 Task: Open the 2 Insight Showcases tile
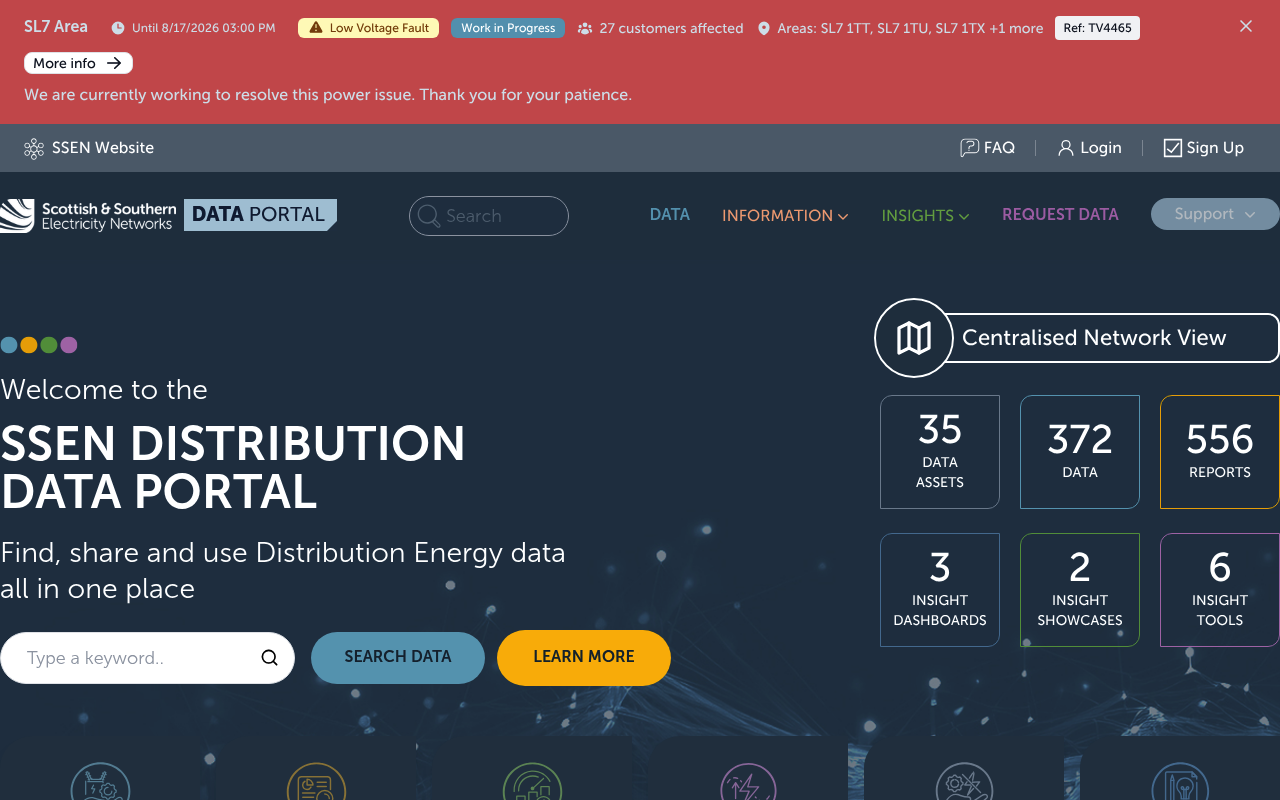pyautogui.click(x=1080, y=590)
